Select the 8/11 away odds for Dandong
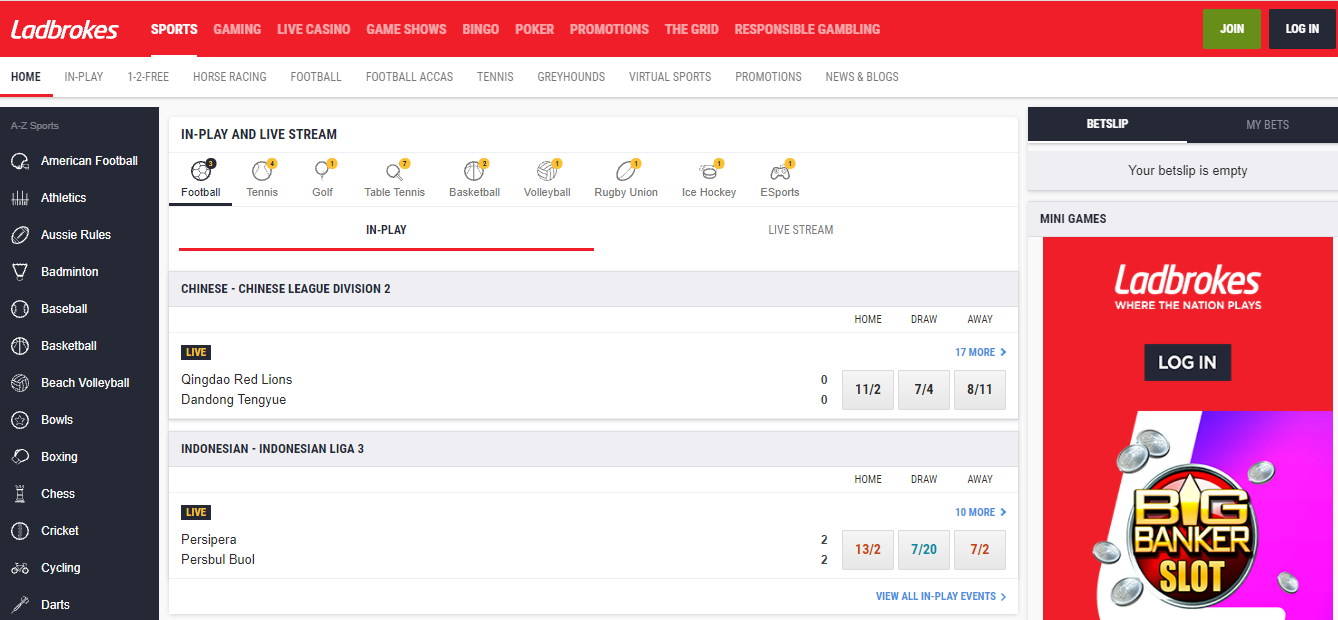 [x=980, y=390]
